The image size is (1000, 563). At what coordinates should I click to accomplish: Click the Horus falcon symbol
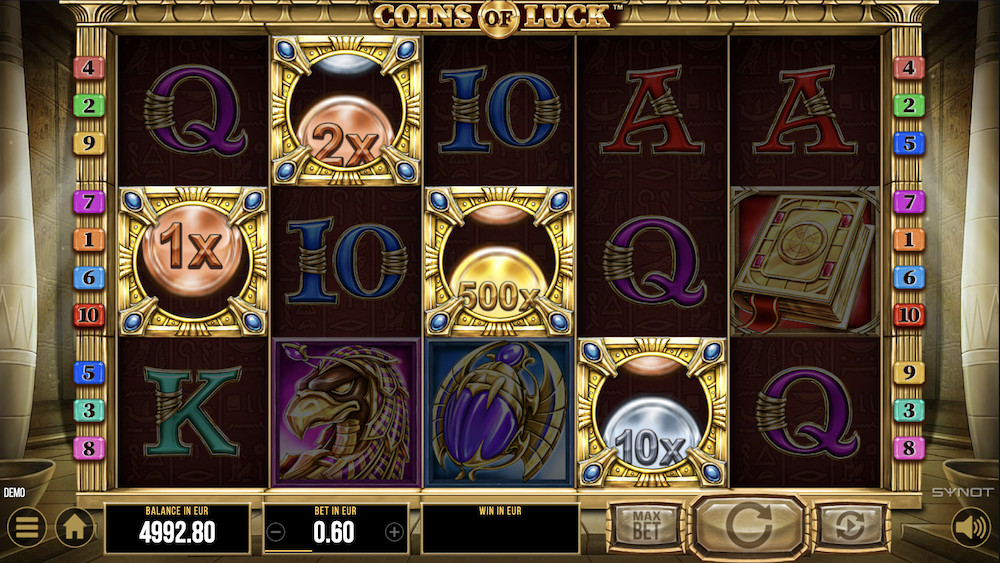coord(345,413)
